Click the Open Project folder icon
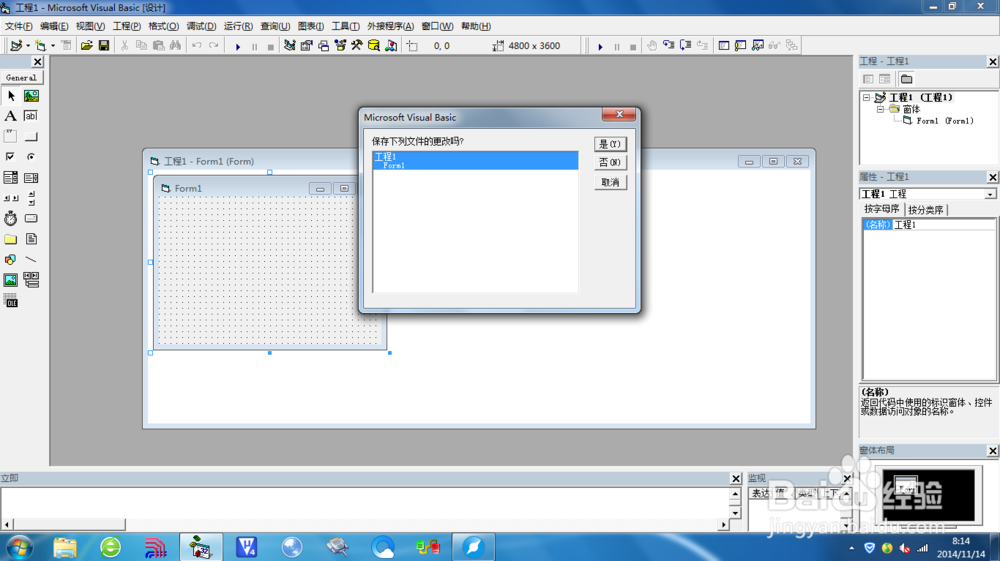 (x=87, y=45)
